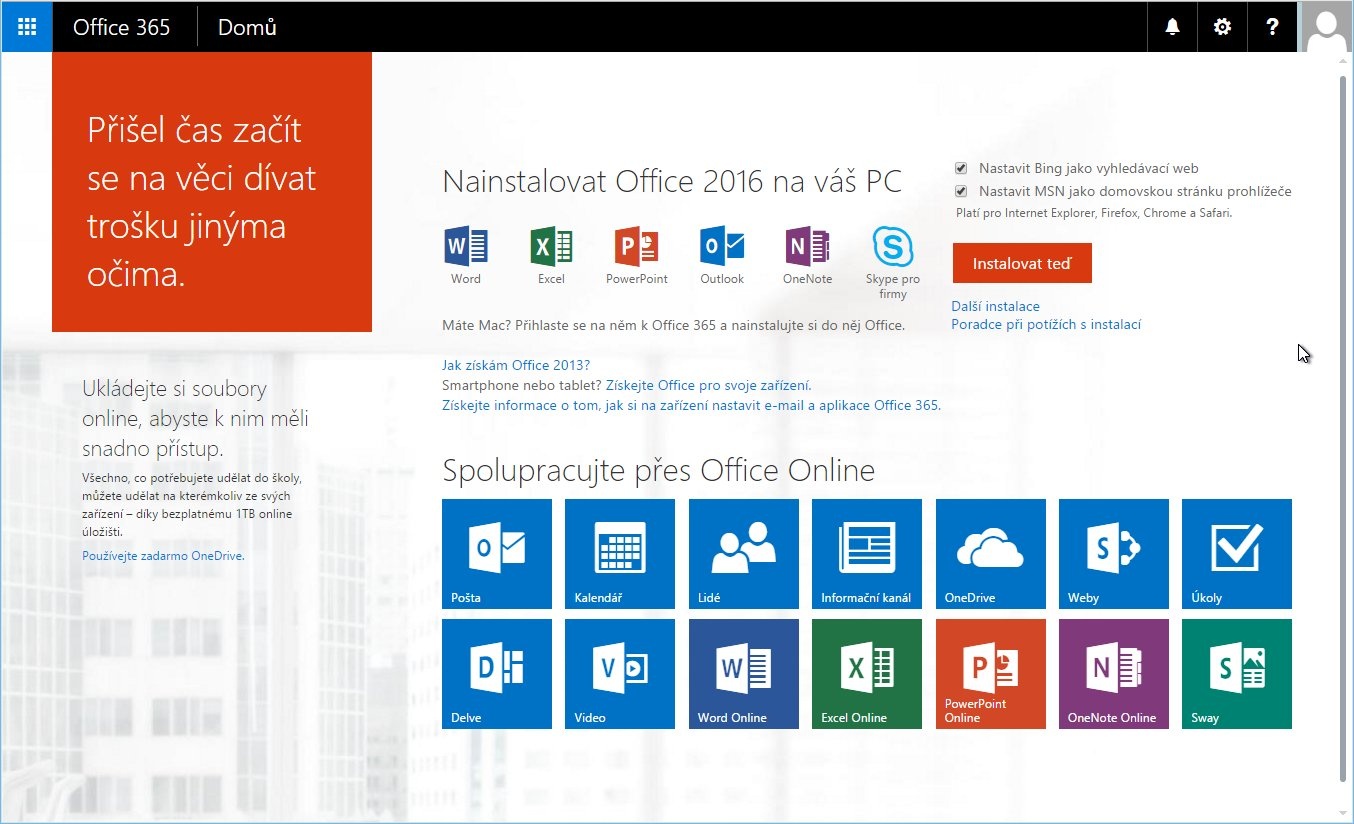
Task: Click the Domů header item
Action: pyautogui.click(x=247, y=27)
